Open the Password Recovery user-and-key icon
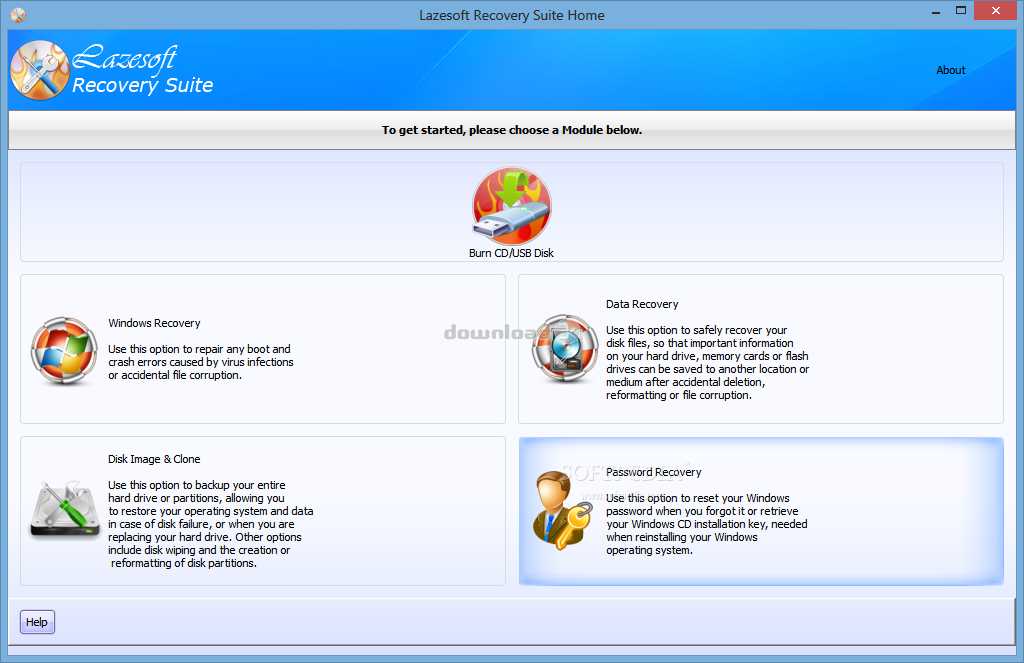 [562, 511]
